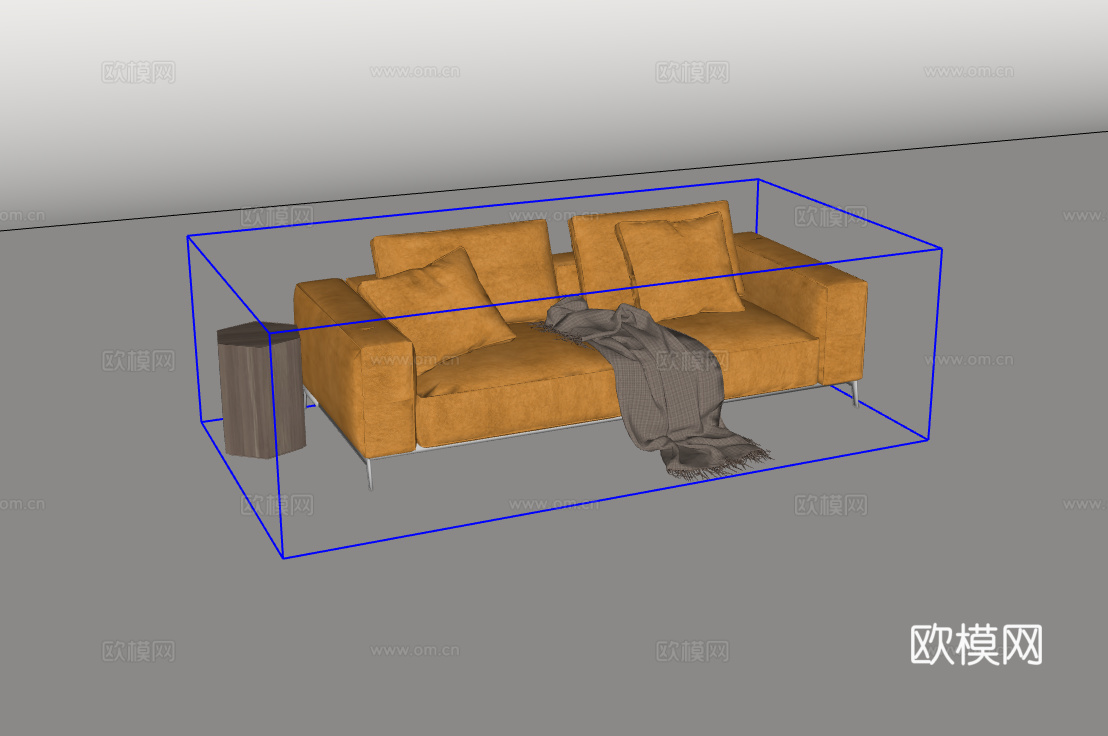Viewport: 1108px width, 736px height.
Task: Select the wooden hexagonal side table
Action: click(262, 391)
